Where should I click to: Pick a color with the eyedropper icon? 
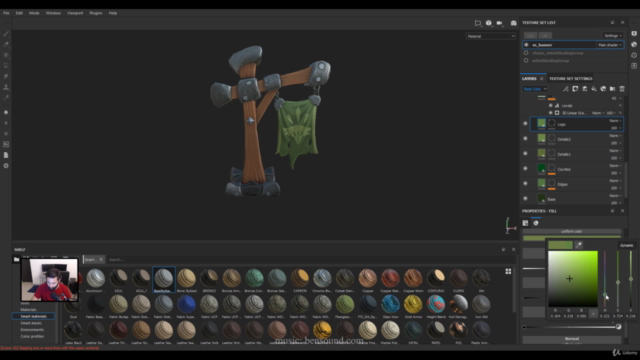[579, 245]
